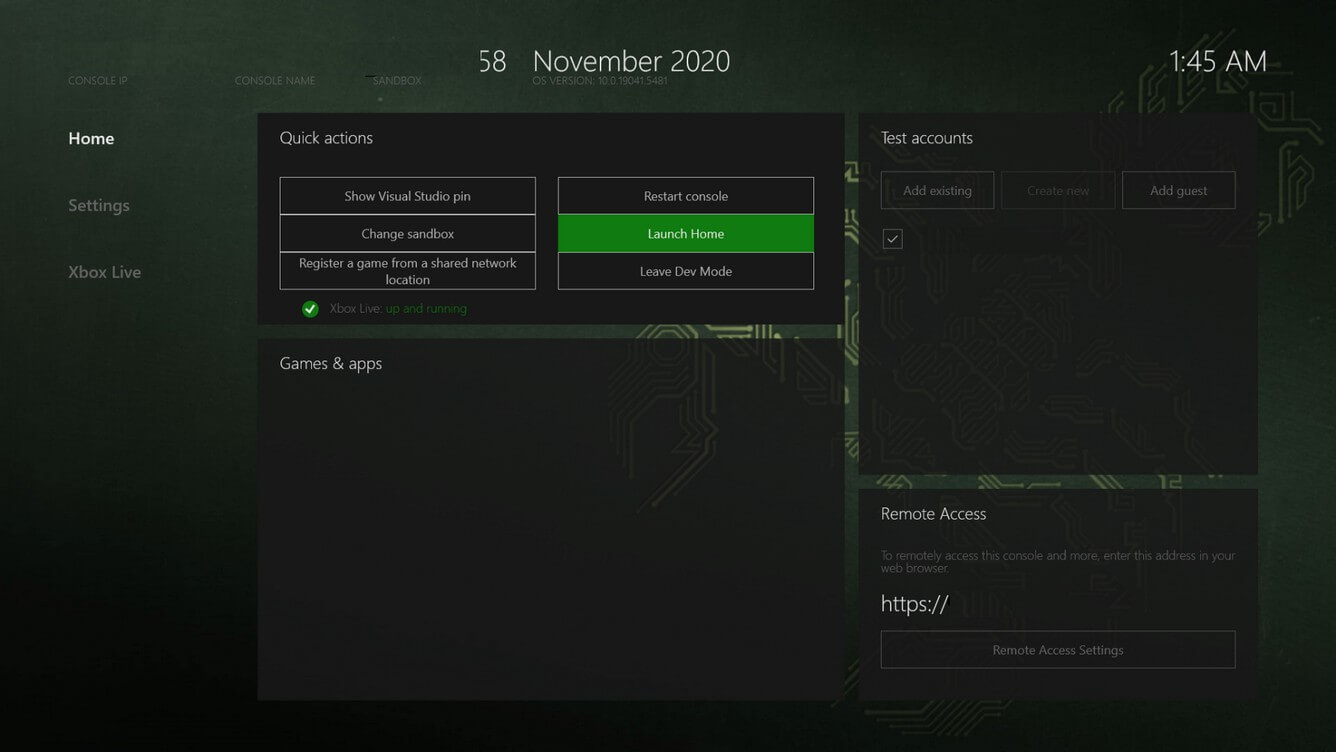Screen dimensions: 1336x752
Task: Click the green Xbox Live status checkmark icon
Action: pyautogui.click(x=310, y=309)
